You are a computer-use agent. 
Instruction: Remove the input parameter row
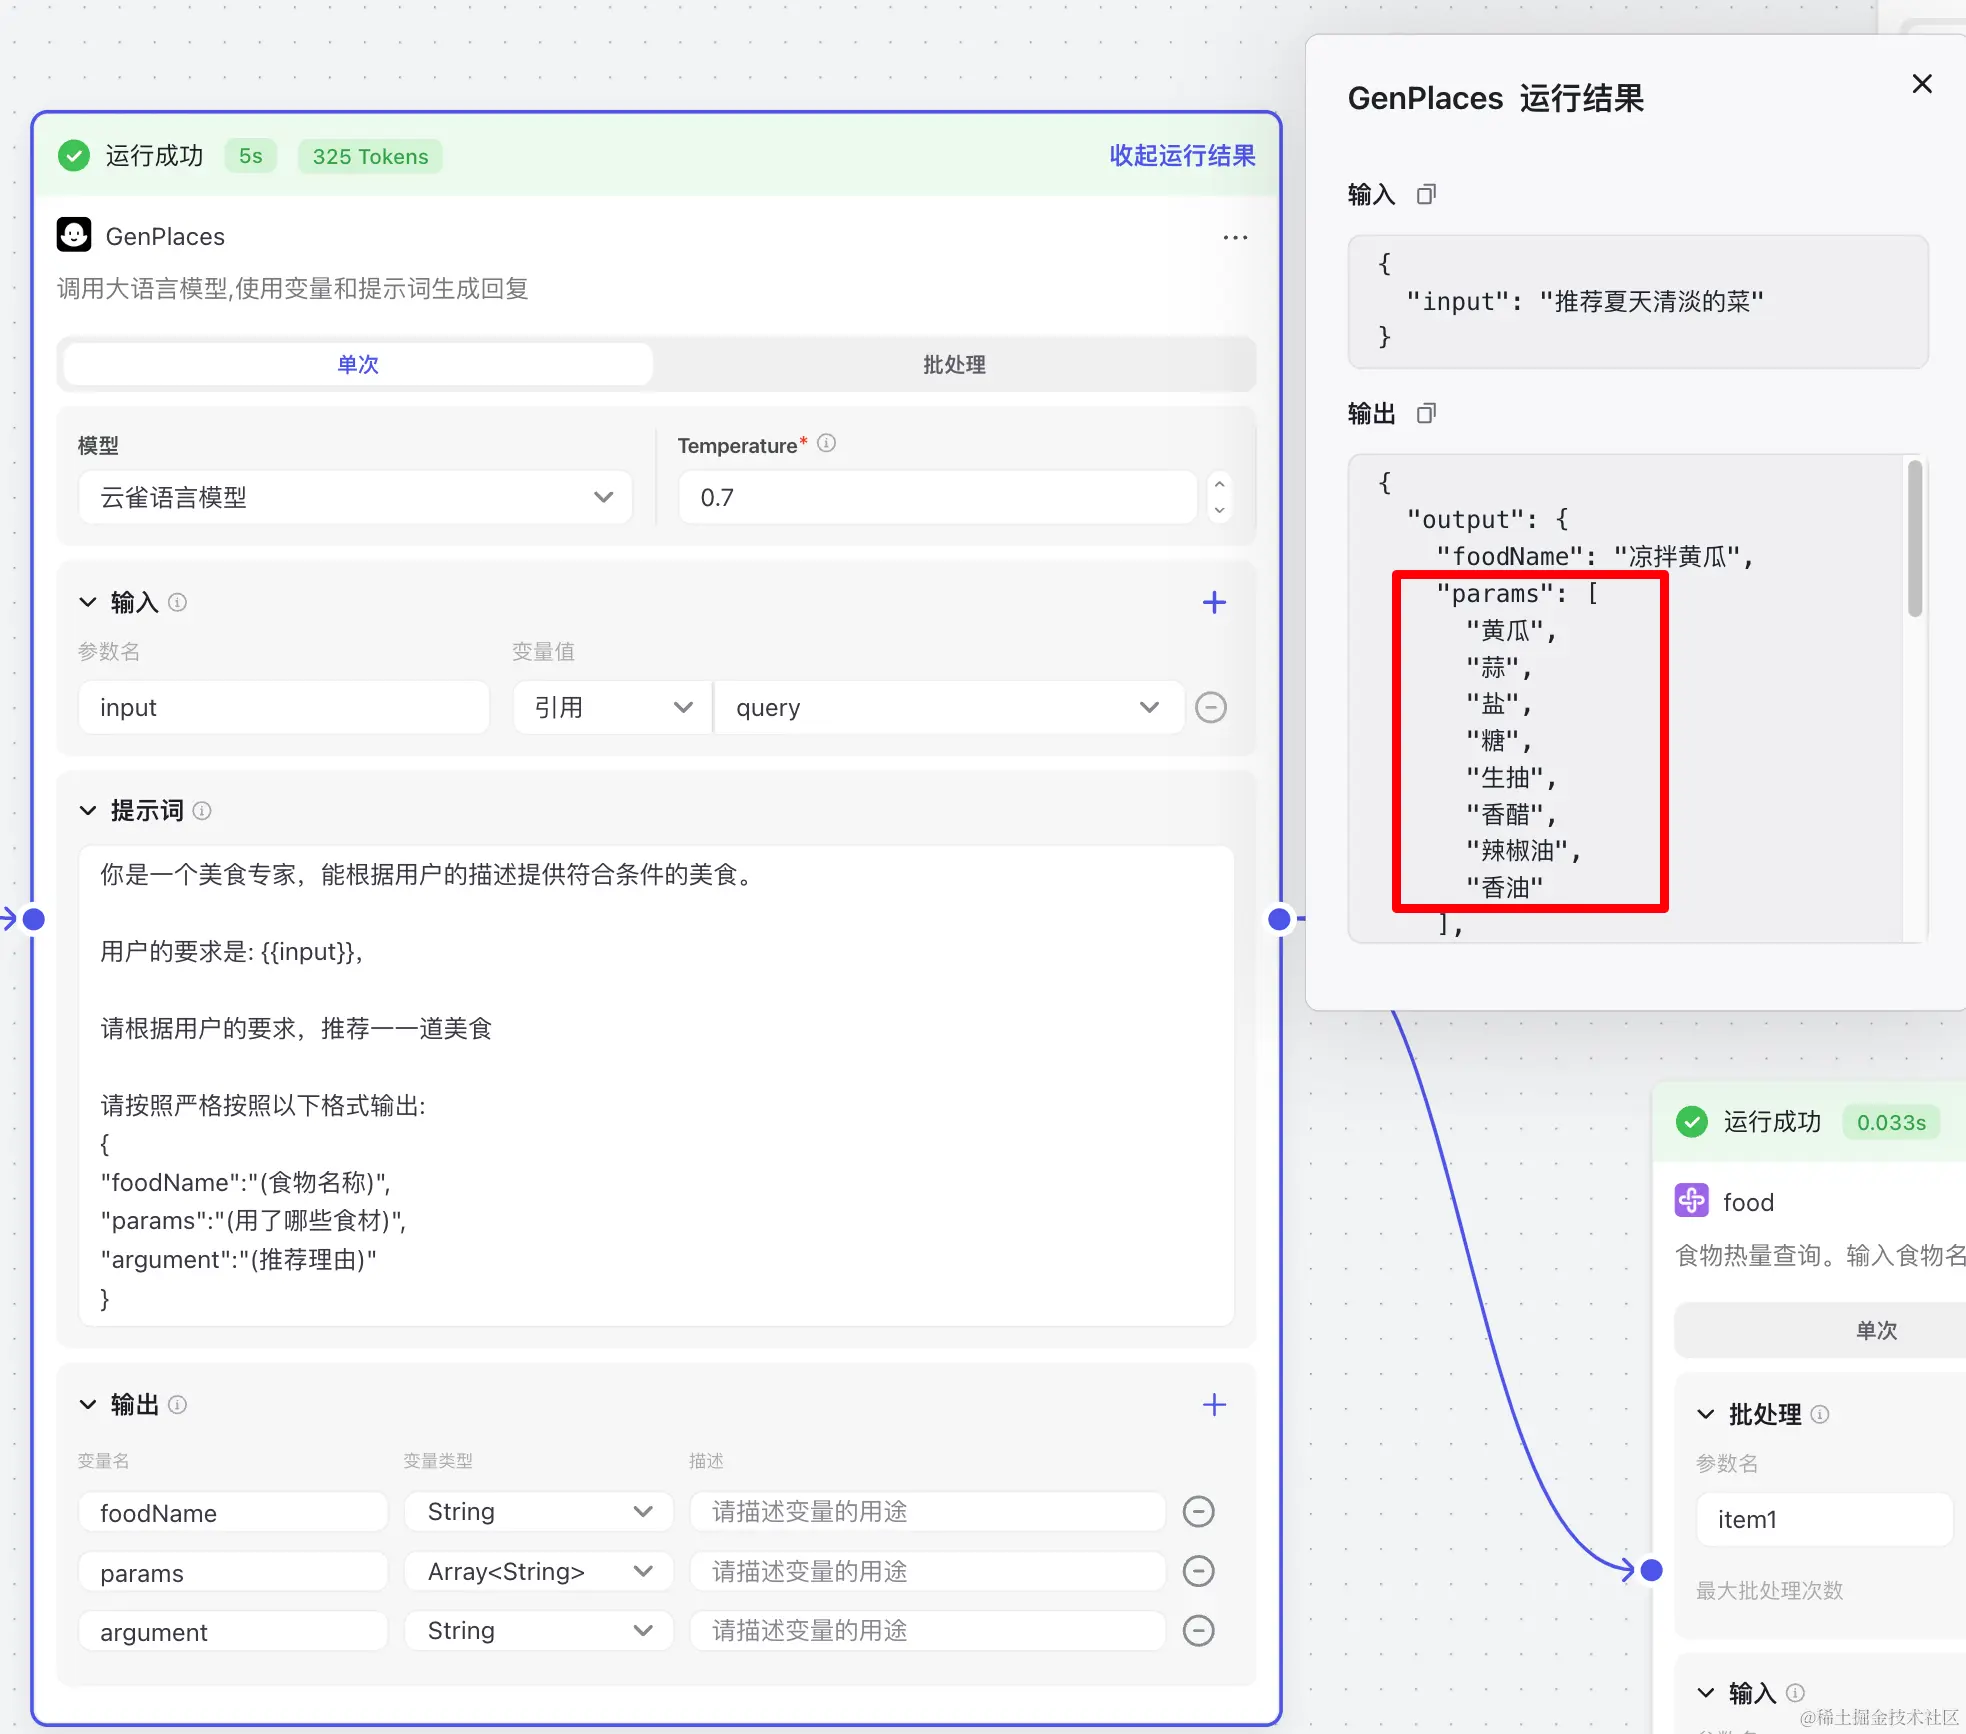[x=1210, y=708]
